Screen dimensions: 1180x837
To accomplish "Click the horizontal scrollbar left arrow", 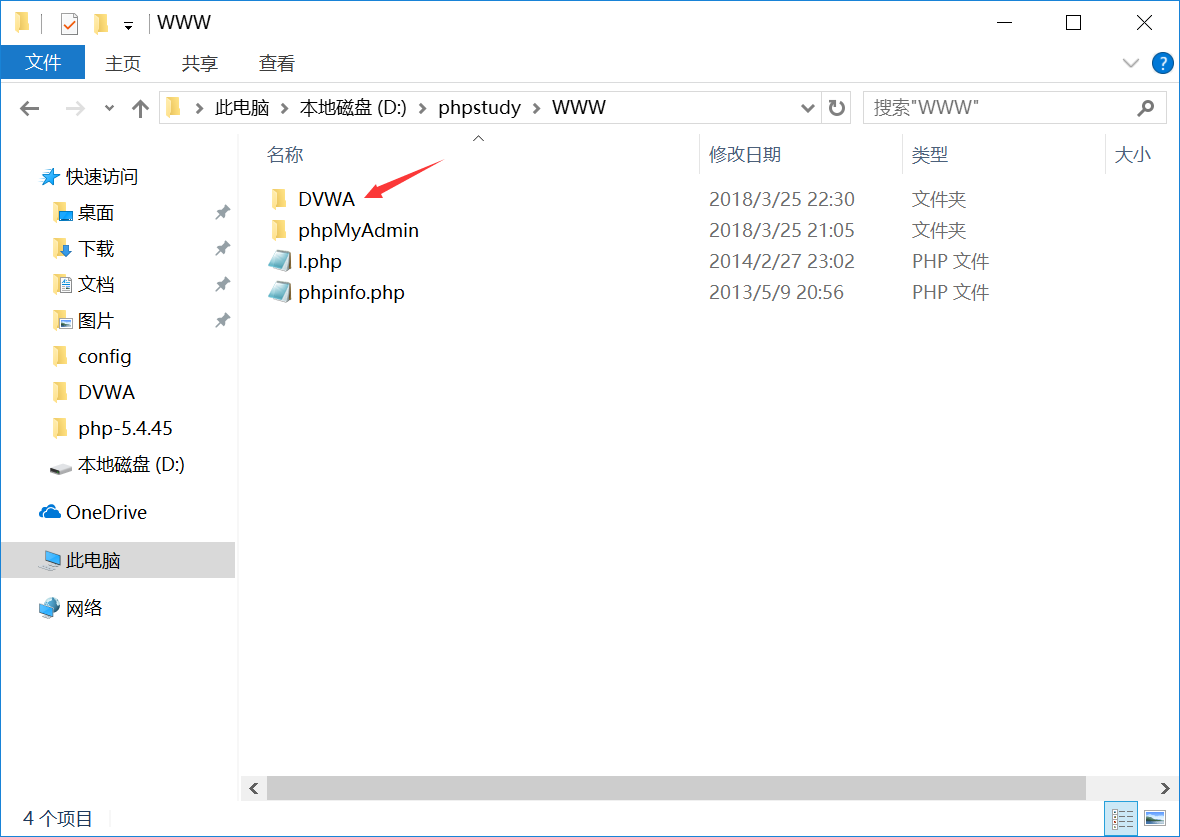I will 254,788.
